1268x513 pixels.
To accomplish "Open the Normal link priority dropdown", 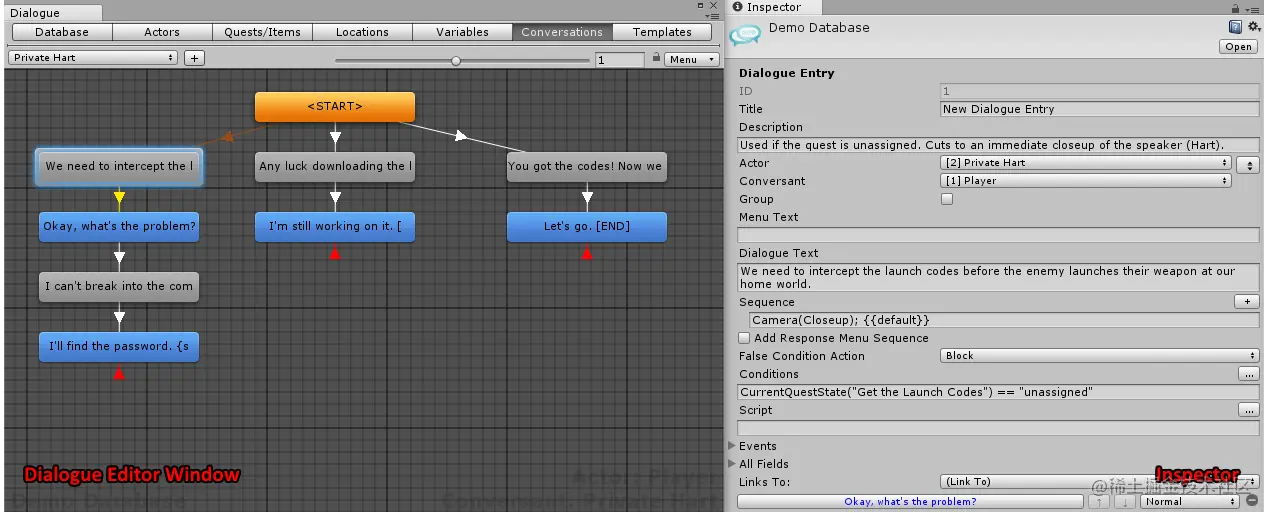I will coord(1191,501).
